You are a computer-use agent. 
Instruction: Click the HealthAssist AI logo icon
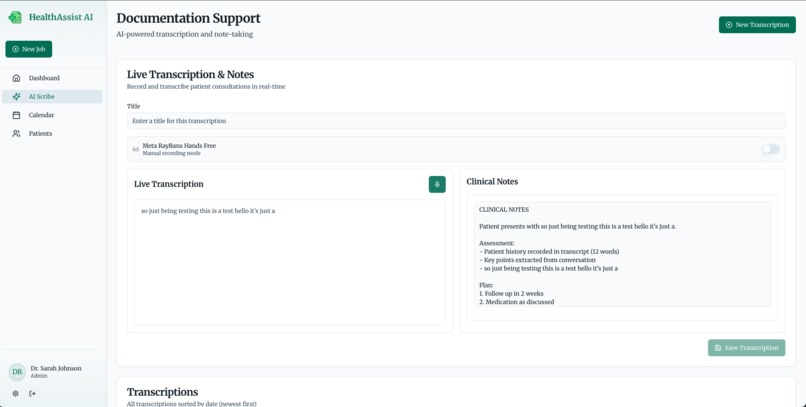click(x=15, y=17)
